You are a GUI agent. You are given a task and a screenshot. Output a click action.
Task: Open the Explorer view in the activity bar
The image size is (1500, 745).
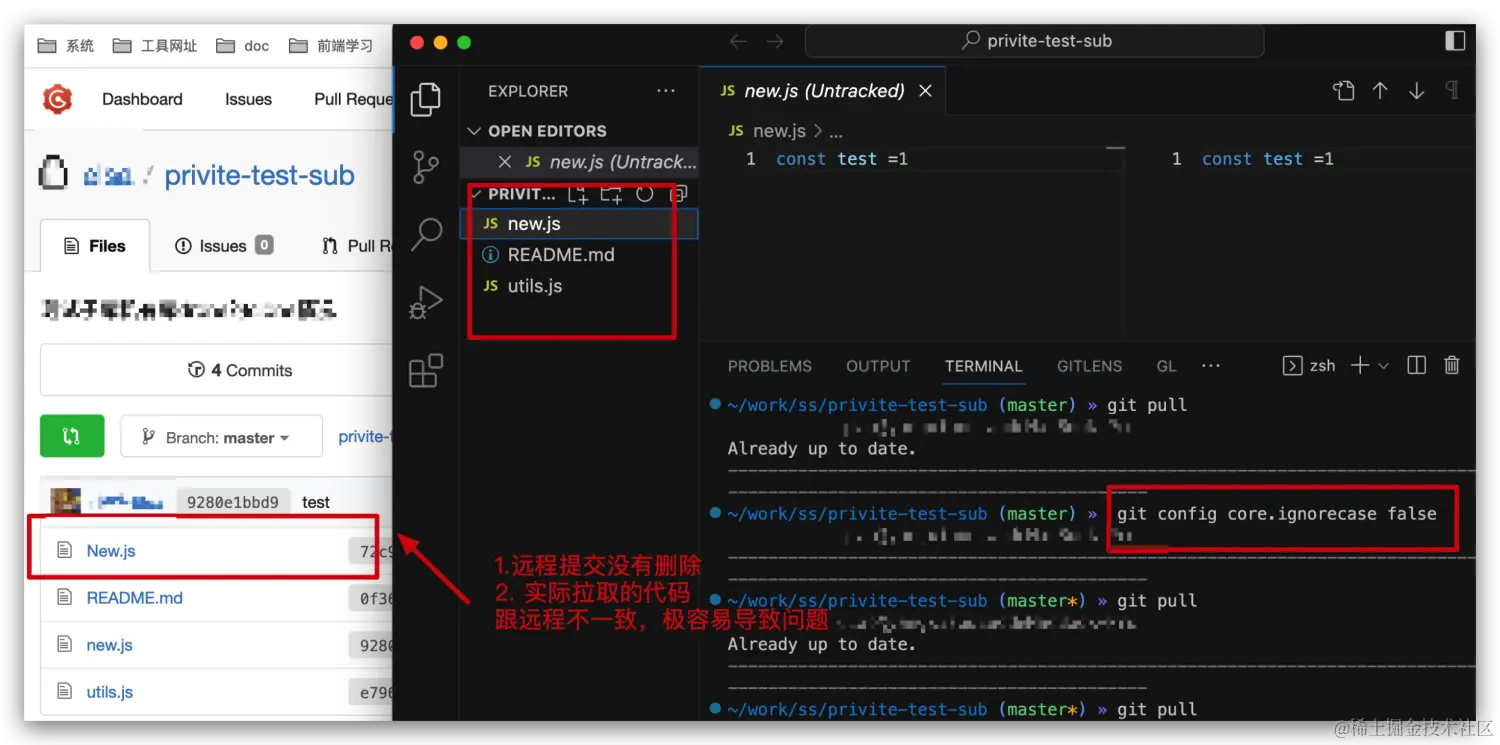tap(426, 98)
